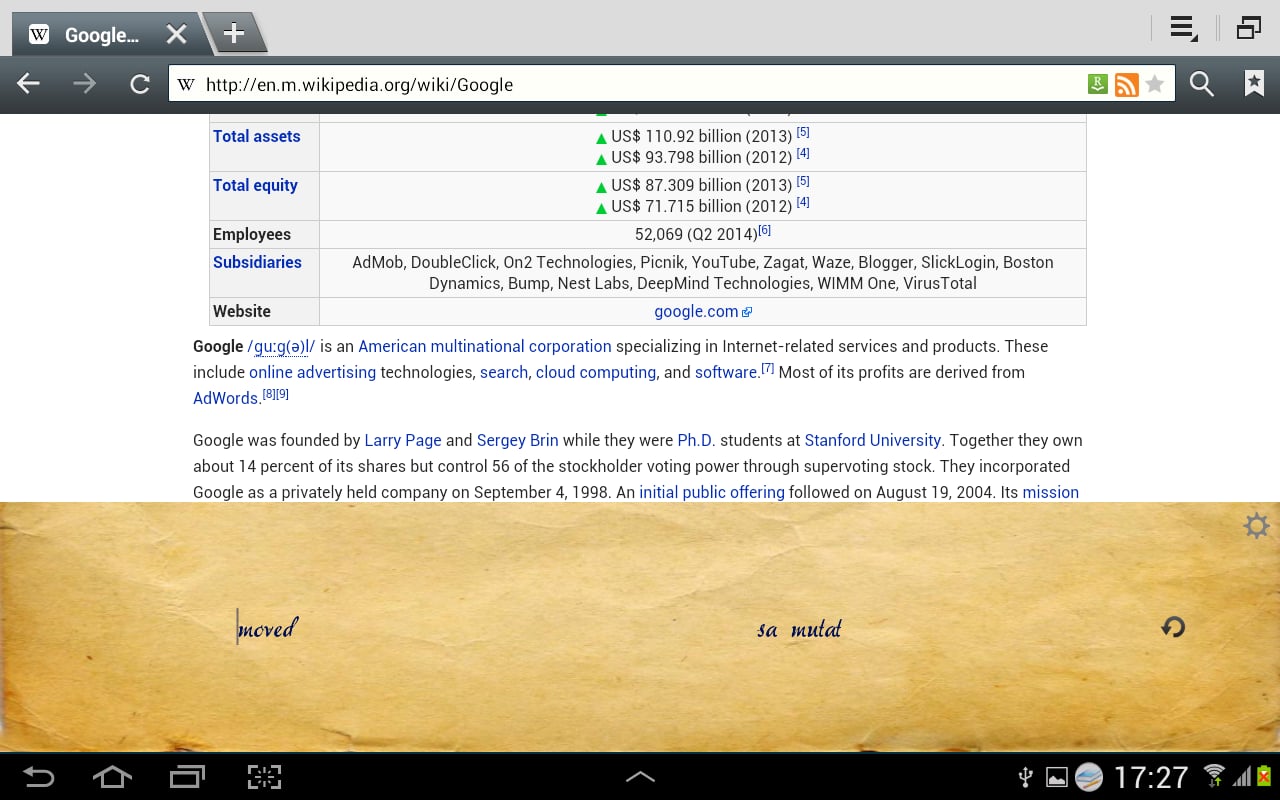The height and width of the screenshot is (800, 1280).
Task: Open citation [7] after software
Action: (768, 368)
